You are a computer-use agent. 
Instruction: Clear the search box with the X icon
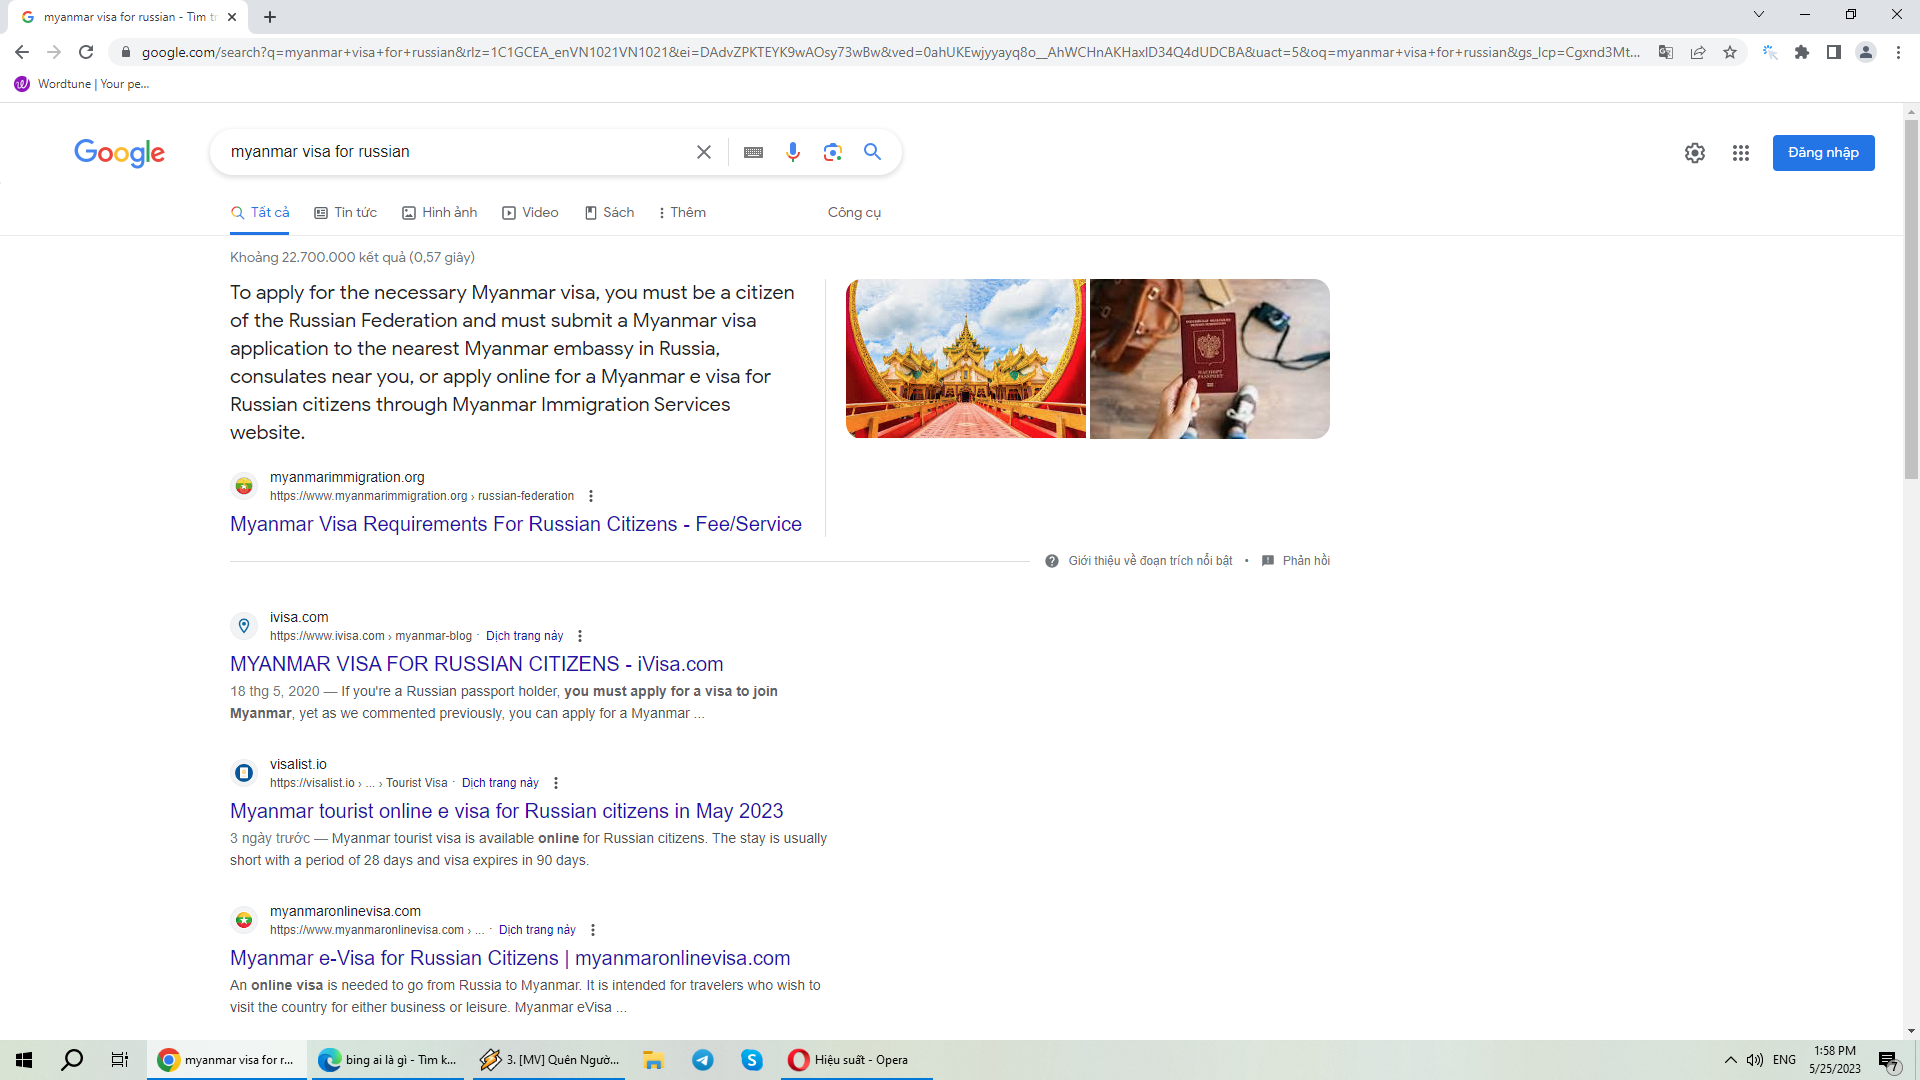click(x=704, y=152)
